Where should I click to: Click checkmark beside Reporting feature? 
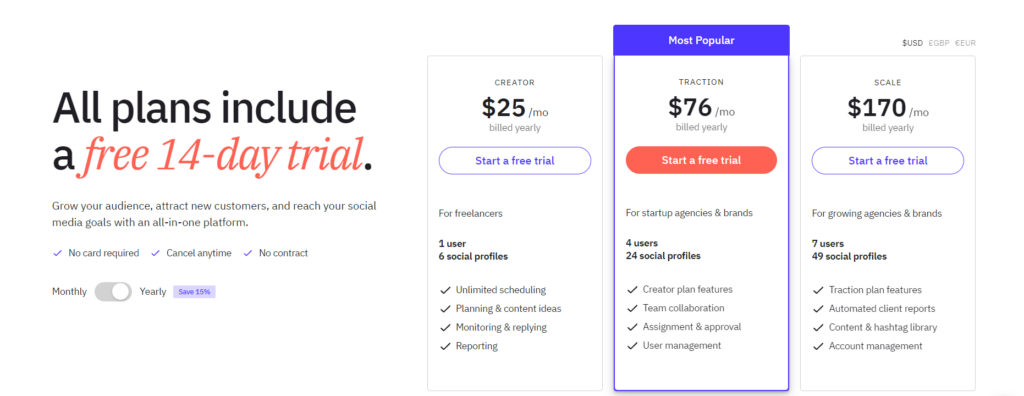tap(445, 346)
